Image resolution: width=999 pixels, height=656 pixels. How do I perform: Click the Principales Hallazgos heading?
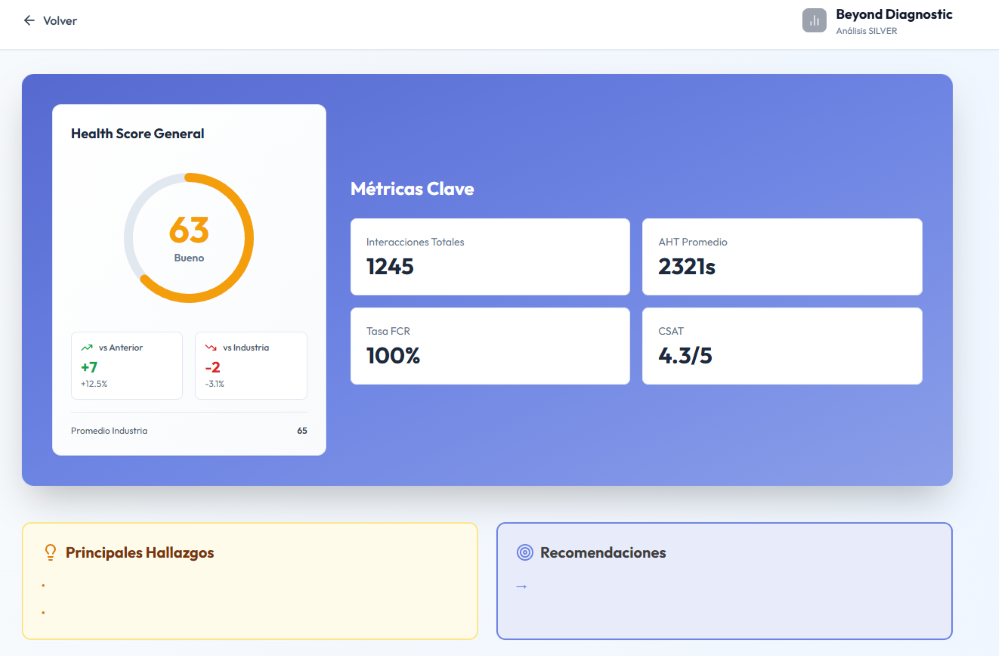click(140, 553)
